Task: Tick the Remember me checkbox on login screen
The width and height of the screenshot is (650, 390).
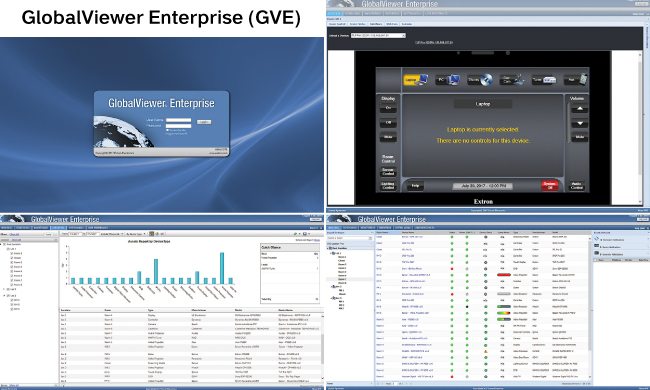Action: [167, 130]
